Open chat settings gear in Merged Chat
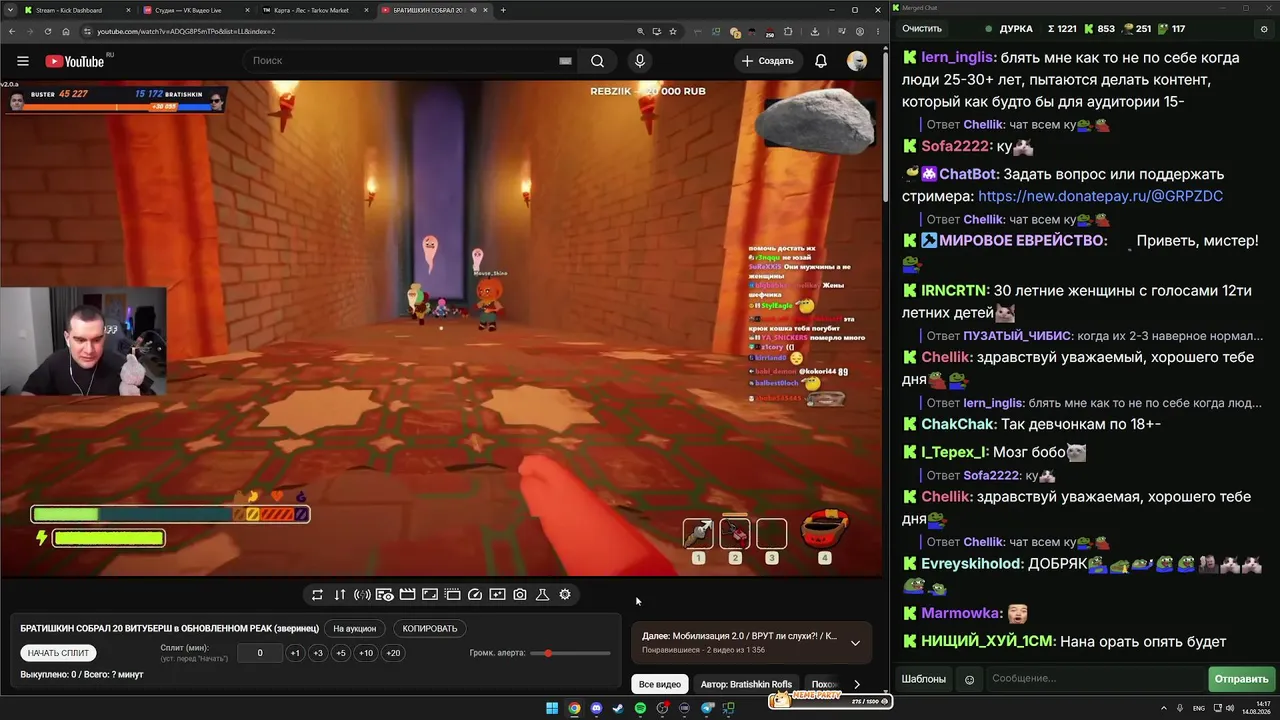The image size is (1280, 720). [1264, 29]
